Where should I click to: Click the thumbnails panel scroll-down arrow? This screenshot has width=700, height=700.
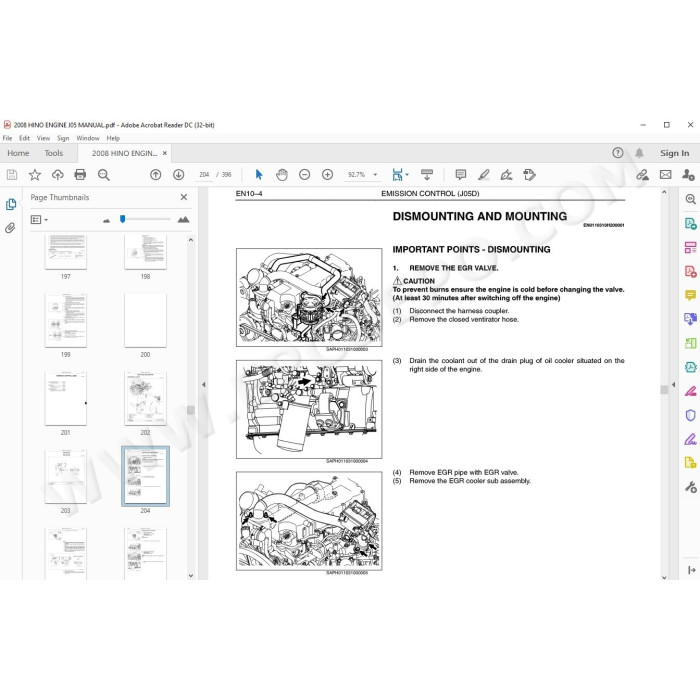pyautogui.click(x=191, y=575)
